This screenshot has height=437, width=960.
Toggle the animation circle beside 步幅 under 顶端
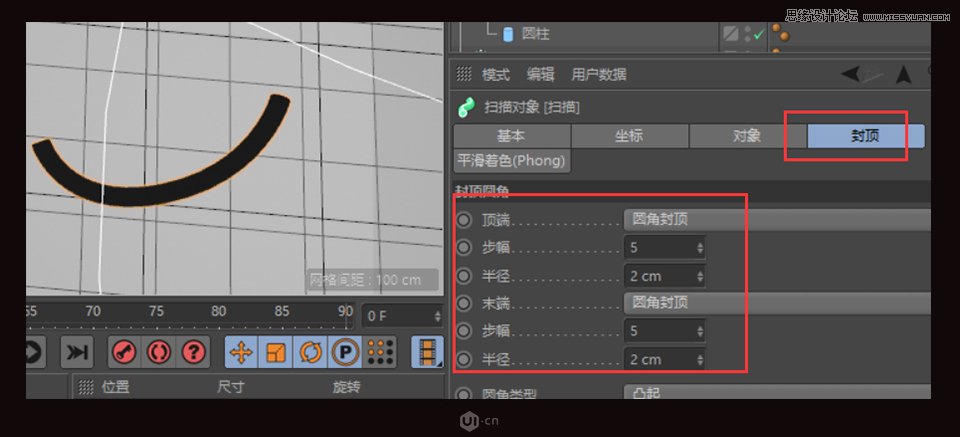click(x=465, y=247)
